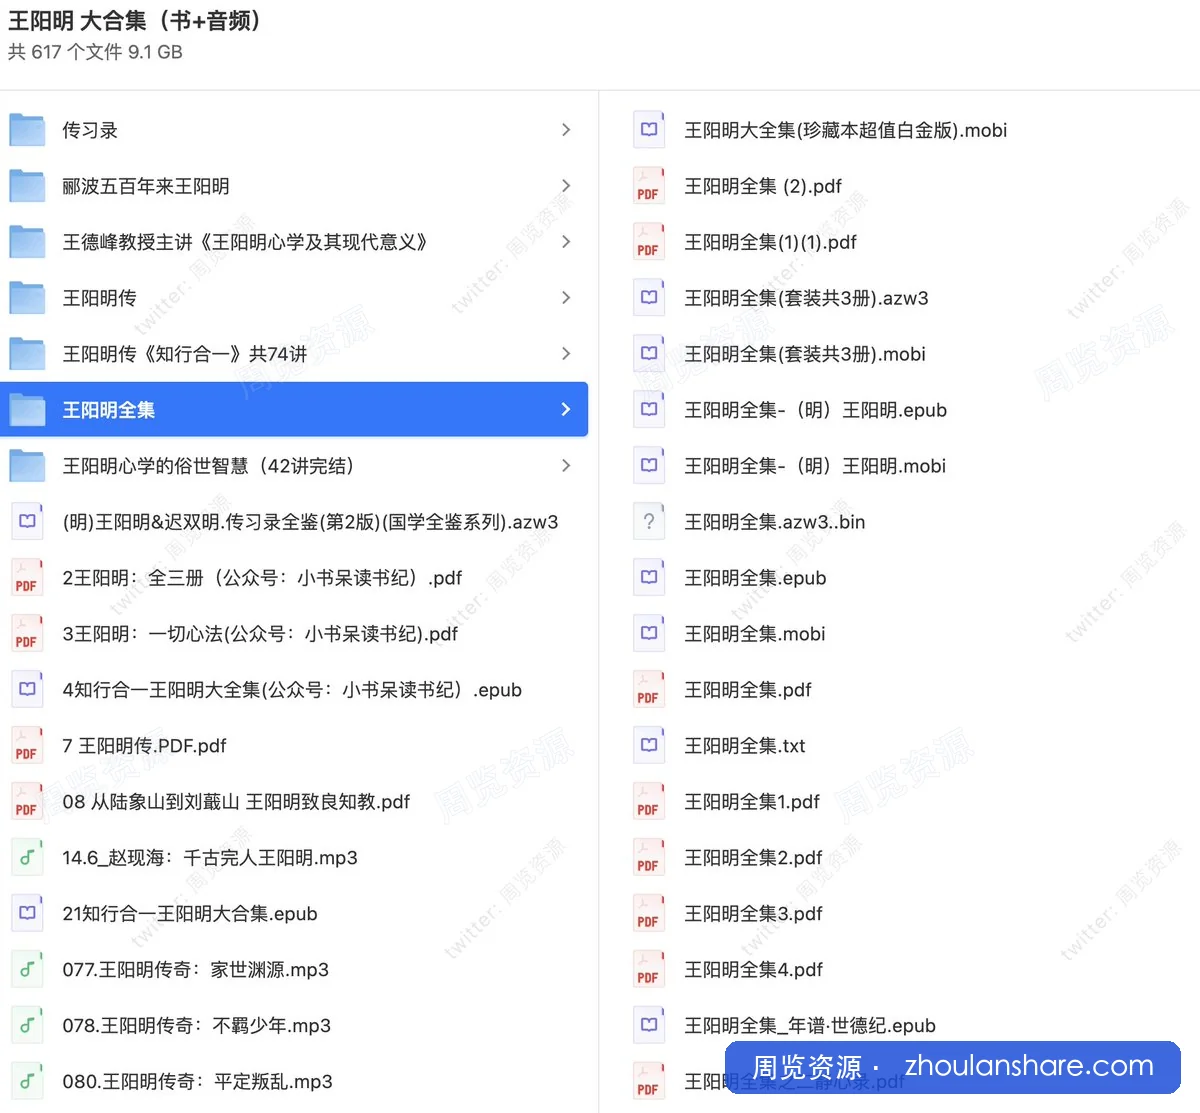Click the ebook icon for 王阳明大全集(珍藏本超值白金版).mobi
1200x1113 pixels.
click(x=649, y=130)
